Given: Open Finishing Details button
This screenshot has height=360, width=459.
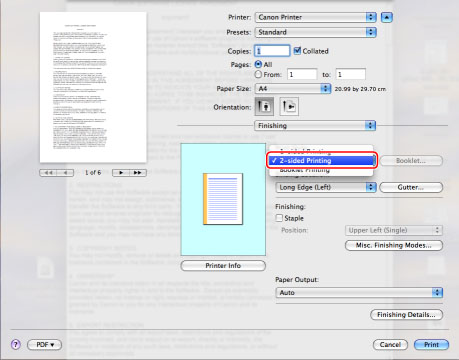Looking at the screenshot, I should tap(406, 315).
